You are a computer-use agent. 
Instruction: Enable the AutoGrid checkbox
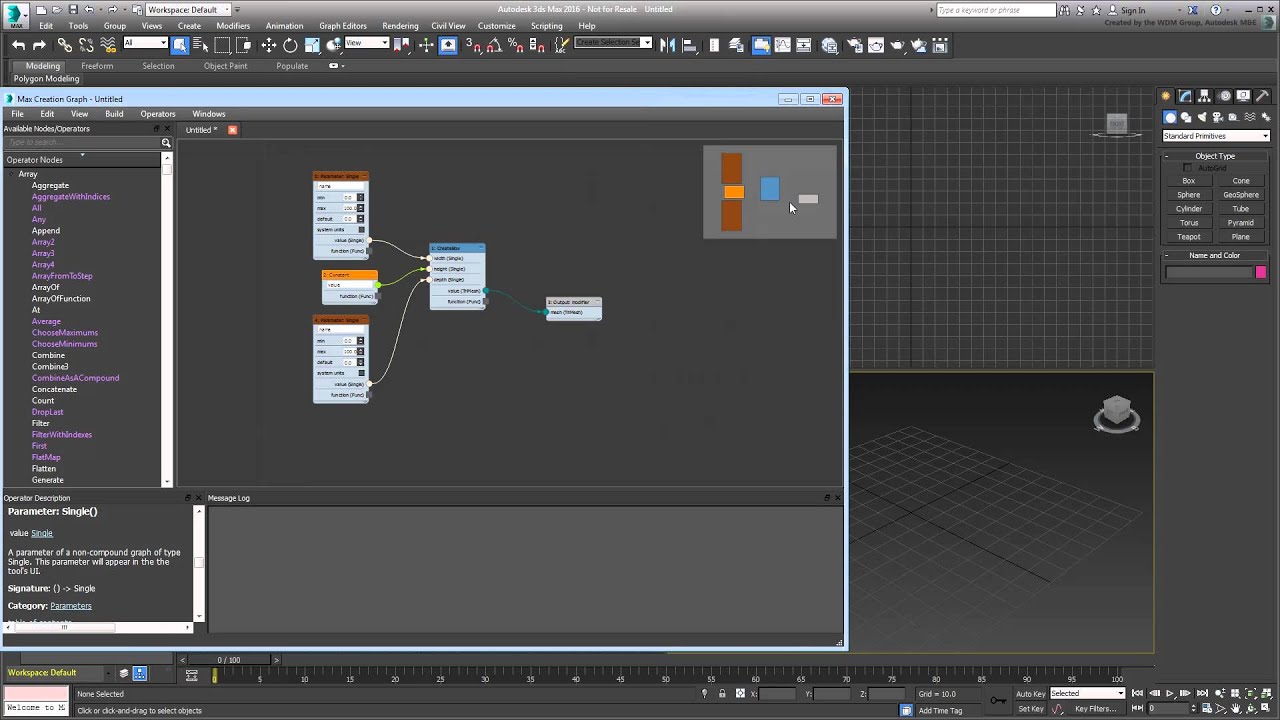[1188, 168]
